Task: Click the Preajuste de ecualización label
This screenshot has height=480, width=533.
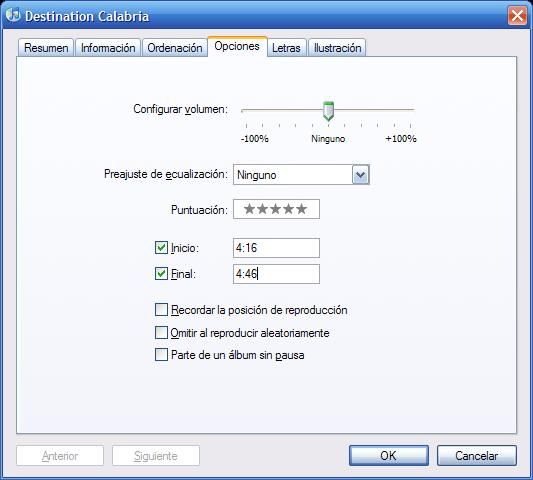Action: coord(166,174)
